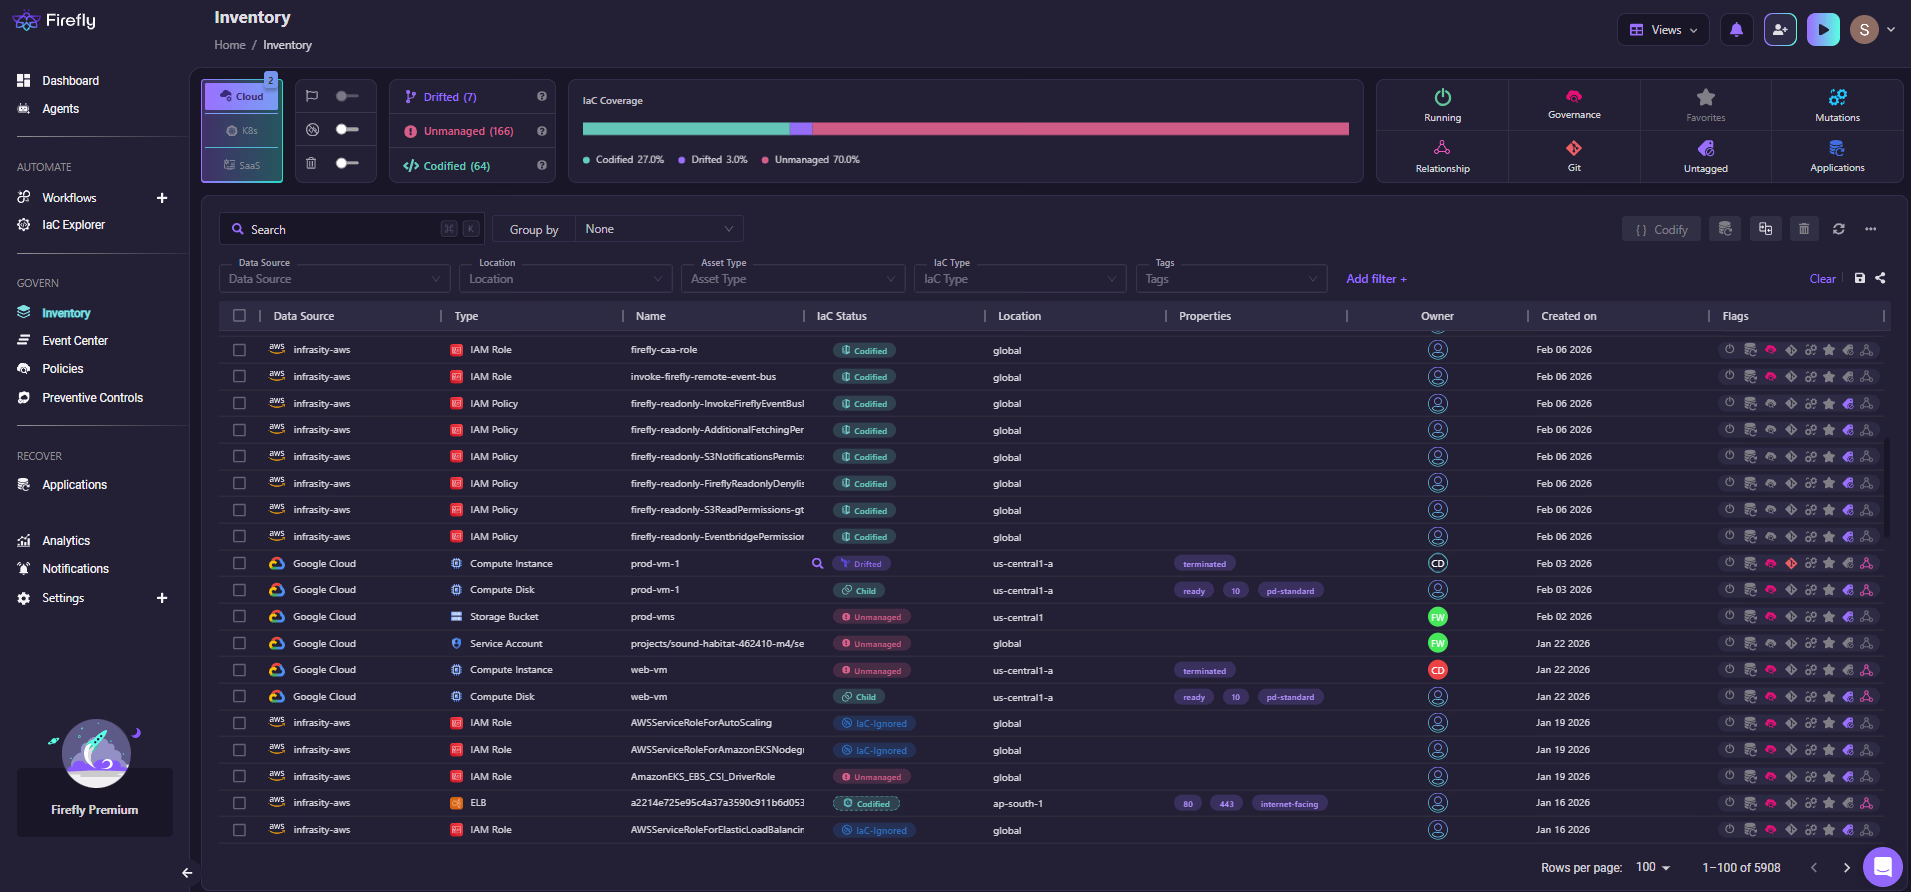
Task: Toggle the trash (deleted assets) switch
Action: pos(347,163)
